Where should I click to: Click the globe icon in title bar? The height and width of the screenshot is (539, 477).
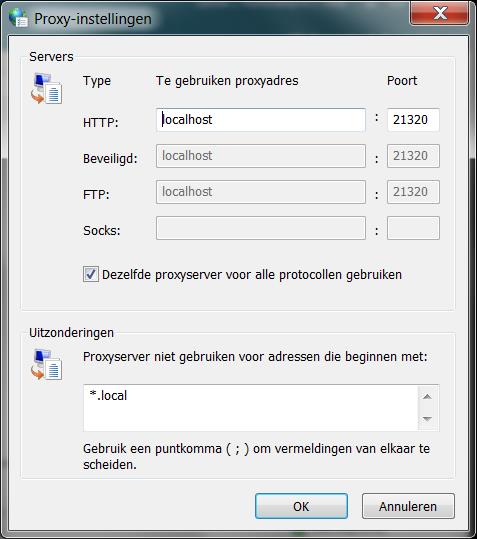(x=19, y=17)
